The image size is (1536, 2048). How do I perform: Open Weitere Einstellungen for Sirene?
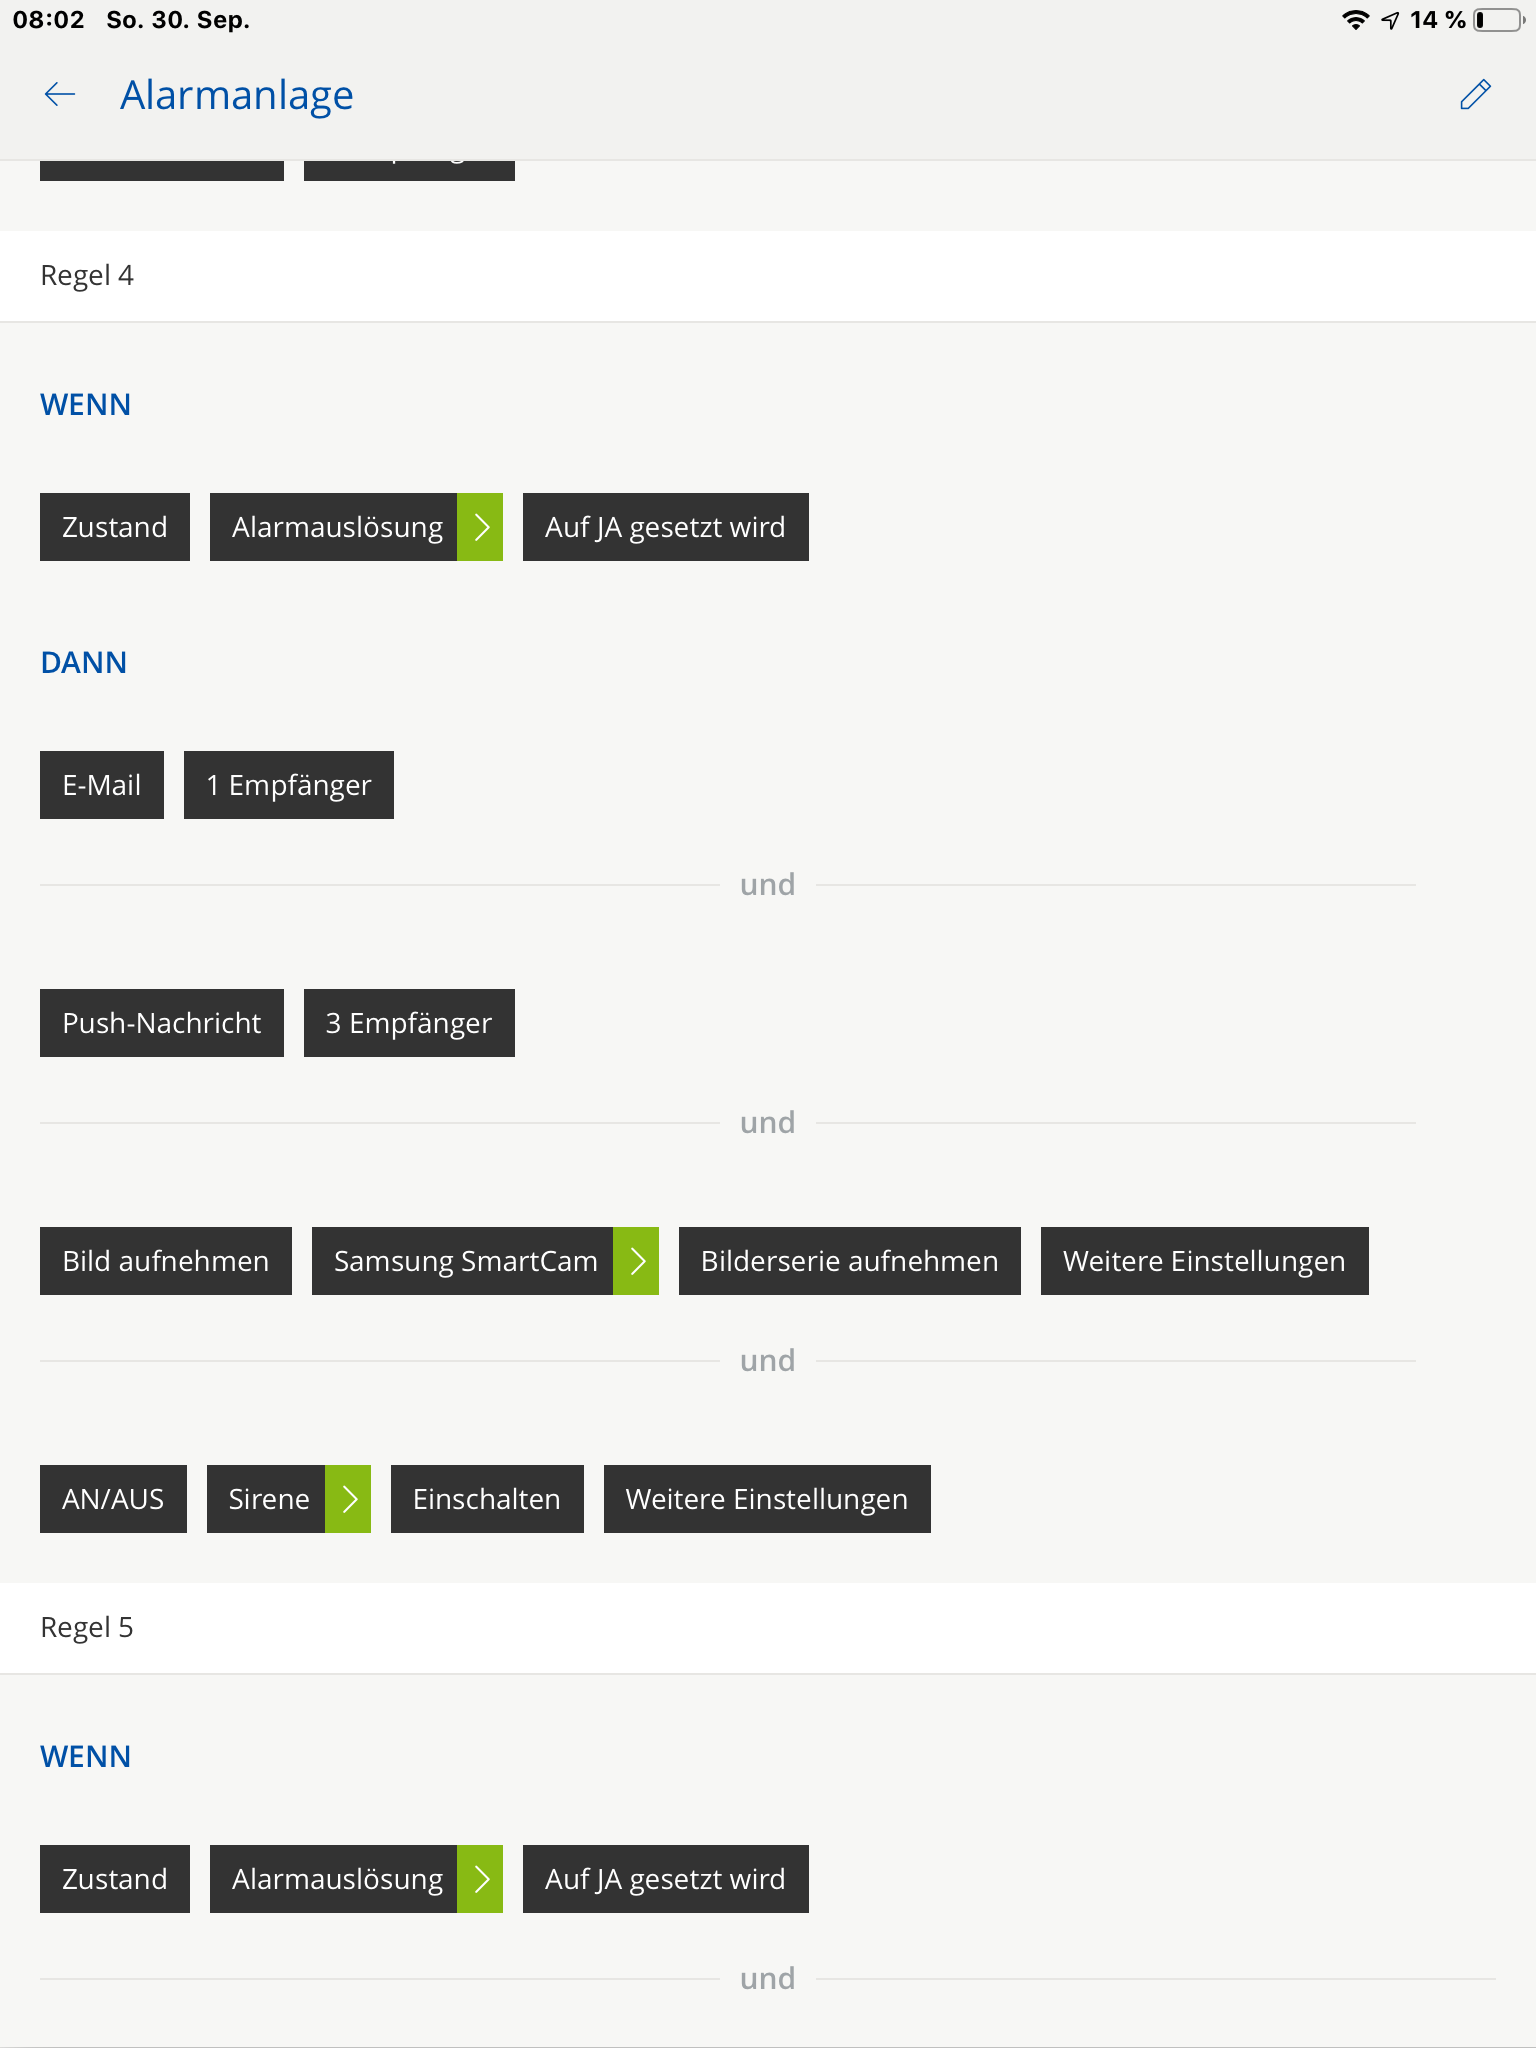[767, 1499]
